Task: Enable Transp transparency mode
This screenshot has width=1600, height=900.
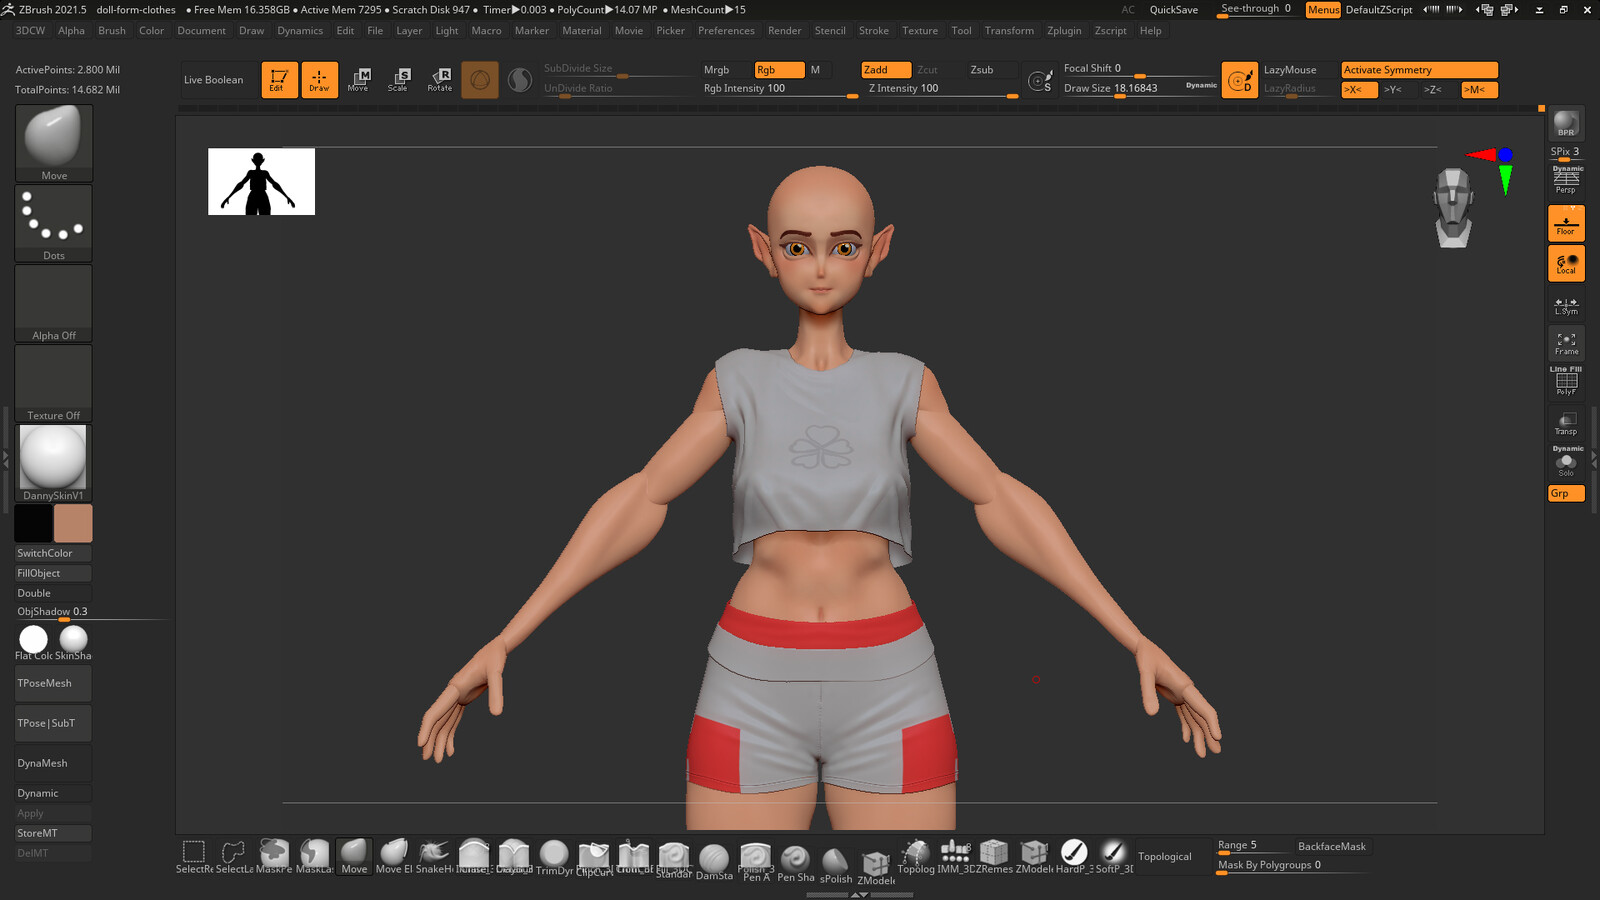Action: [1566, 424]
